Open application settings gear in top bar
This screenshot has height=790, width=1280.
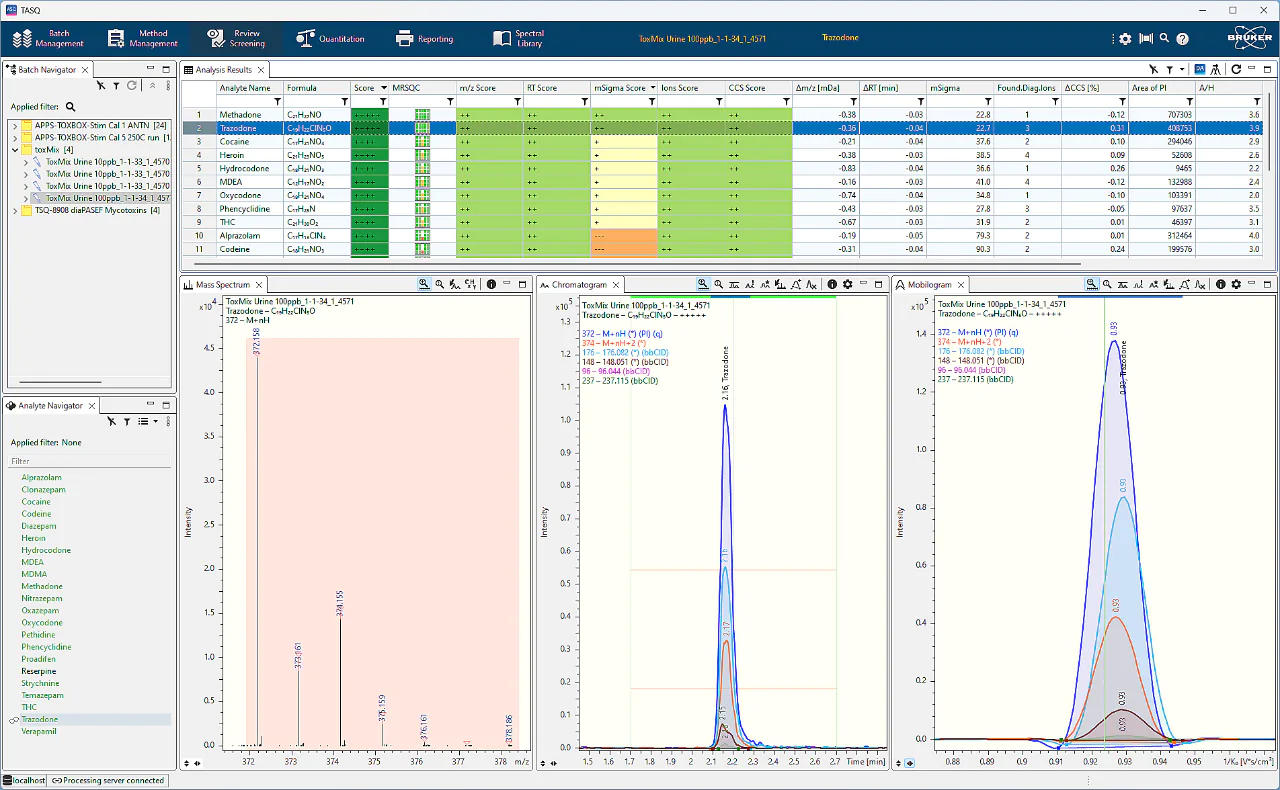[1125, 39]
